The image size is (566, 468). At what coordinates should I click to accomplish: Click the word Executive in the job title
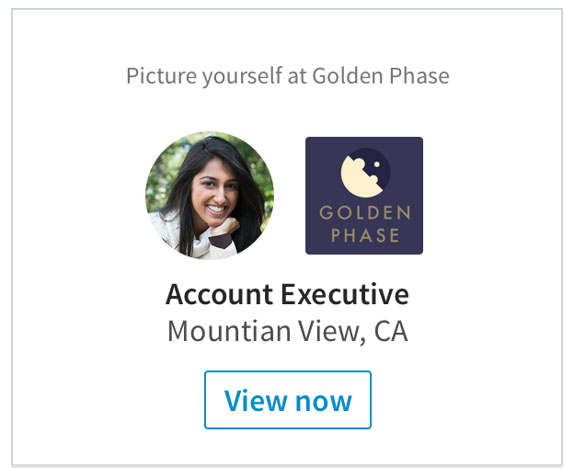pos(345,295)
